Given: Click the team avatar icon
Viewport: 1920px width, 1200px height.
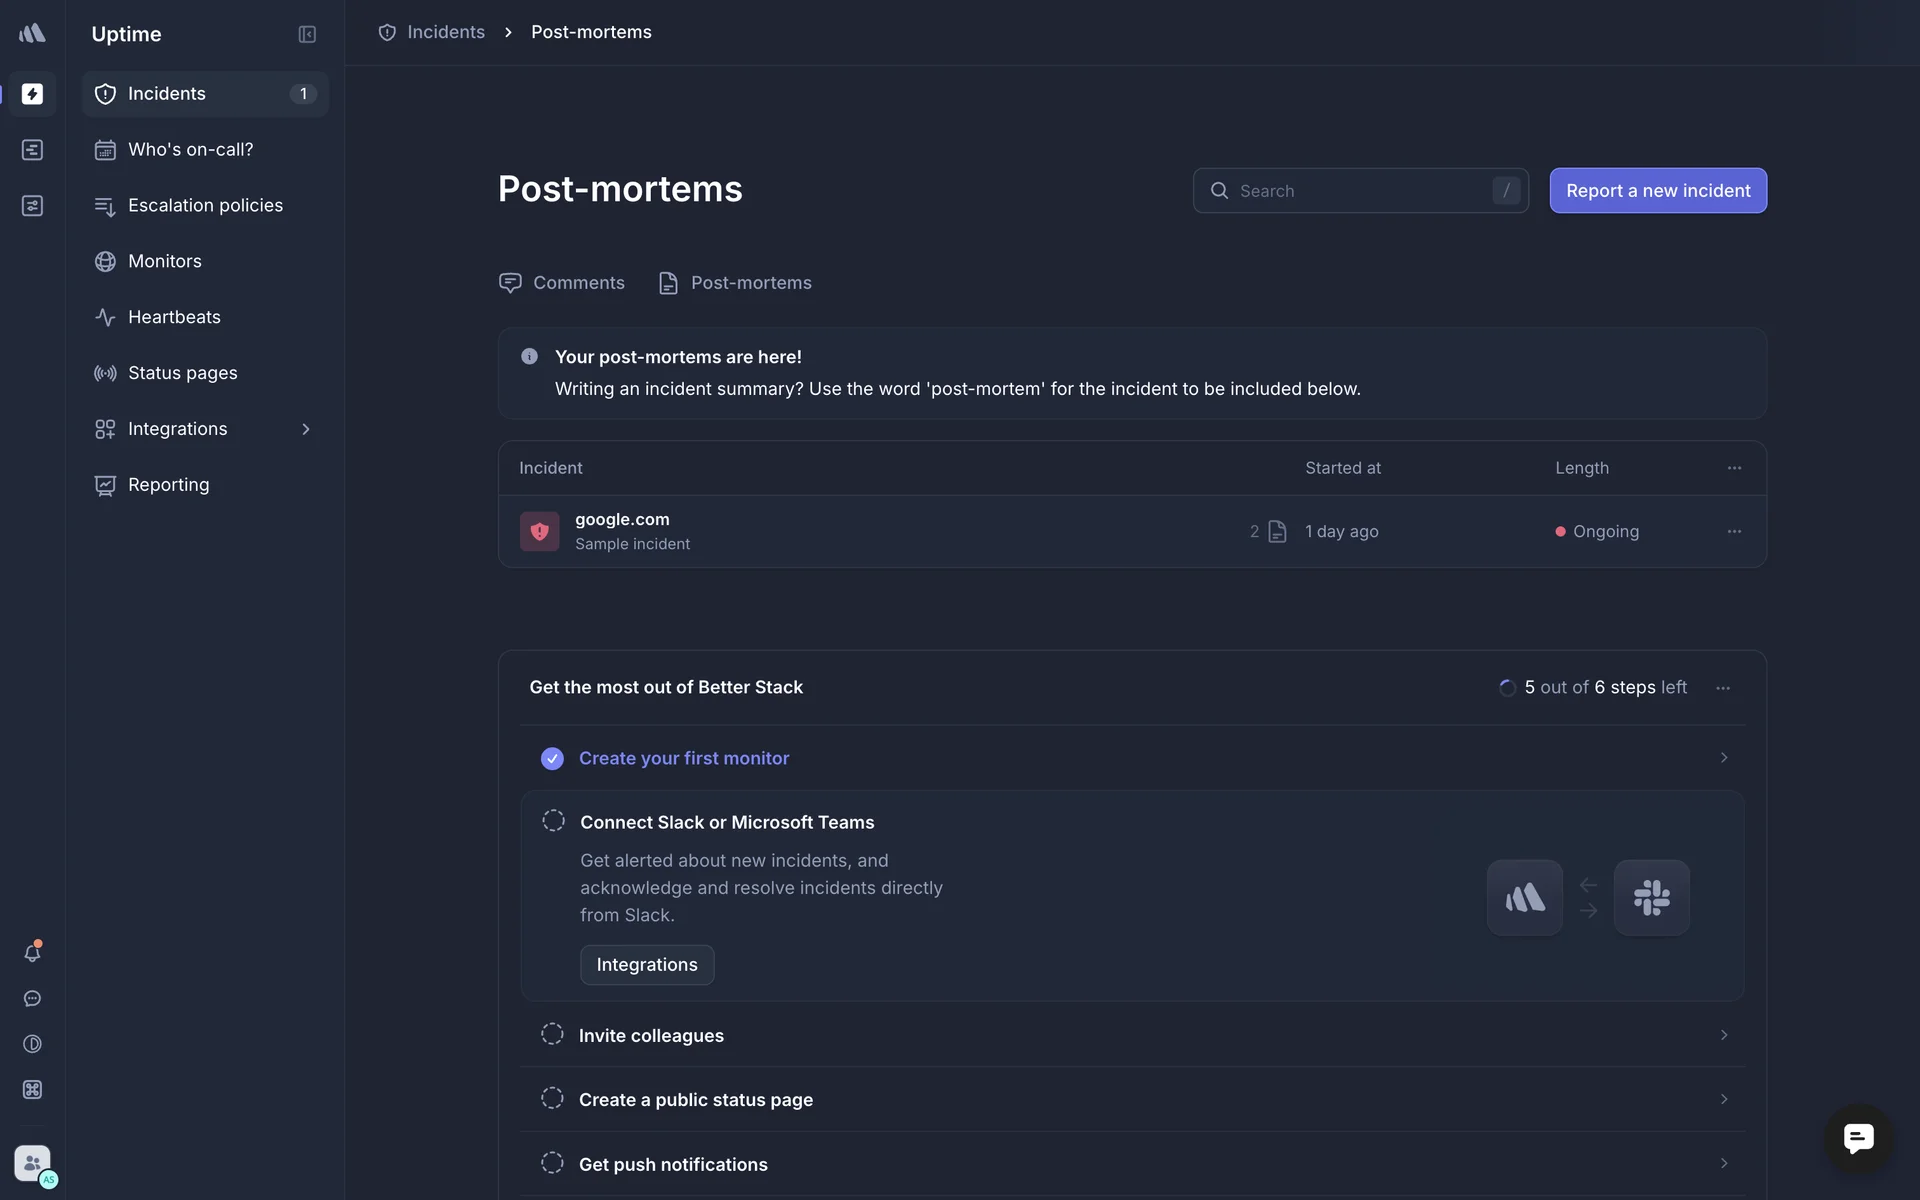Looking at the screenshot, I should pyautogui.click(x=33, y=1164).
